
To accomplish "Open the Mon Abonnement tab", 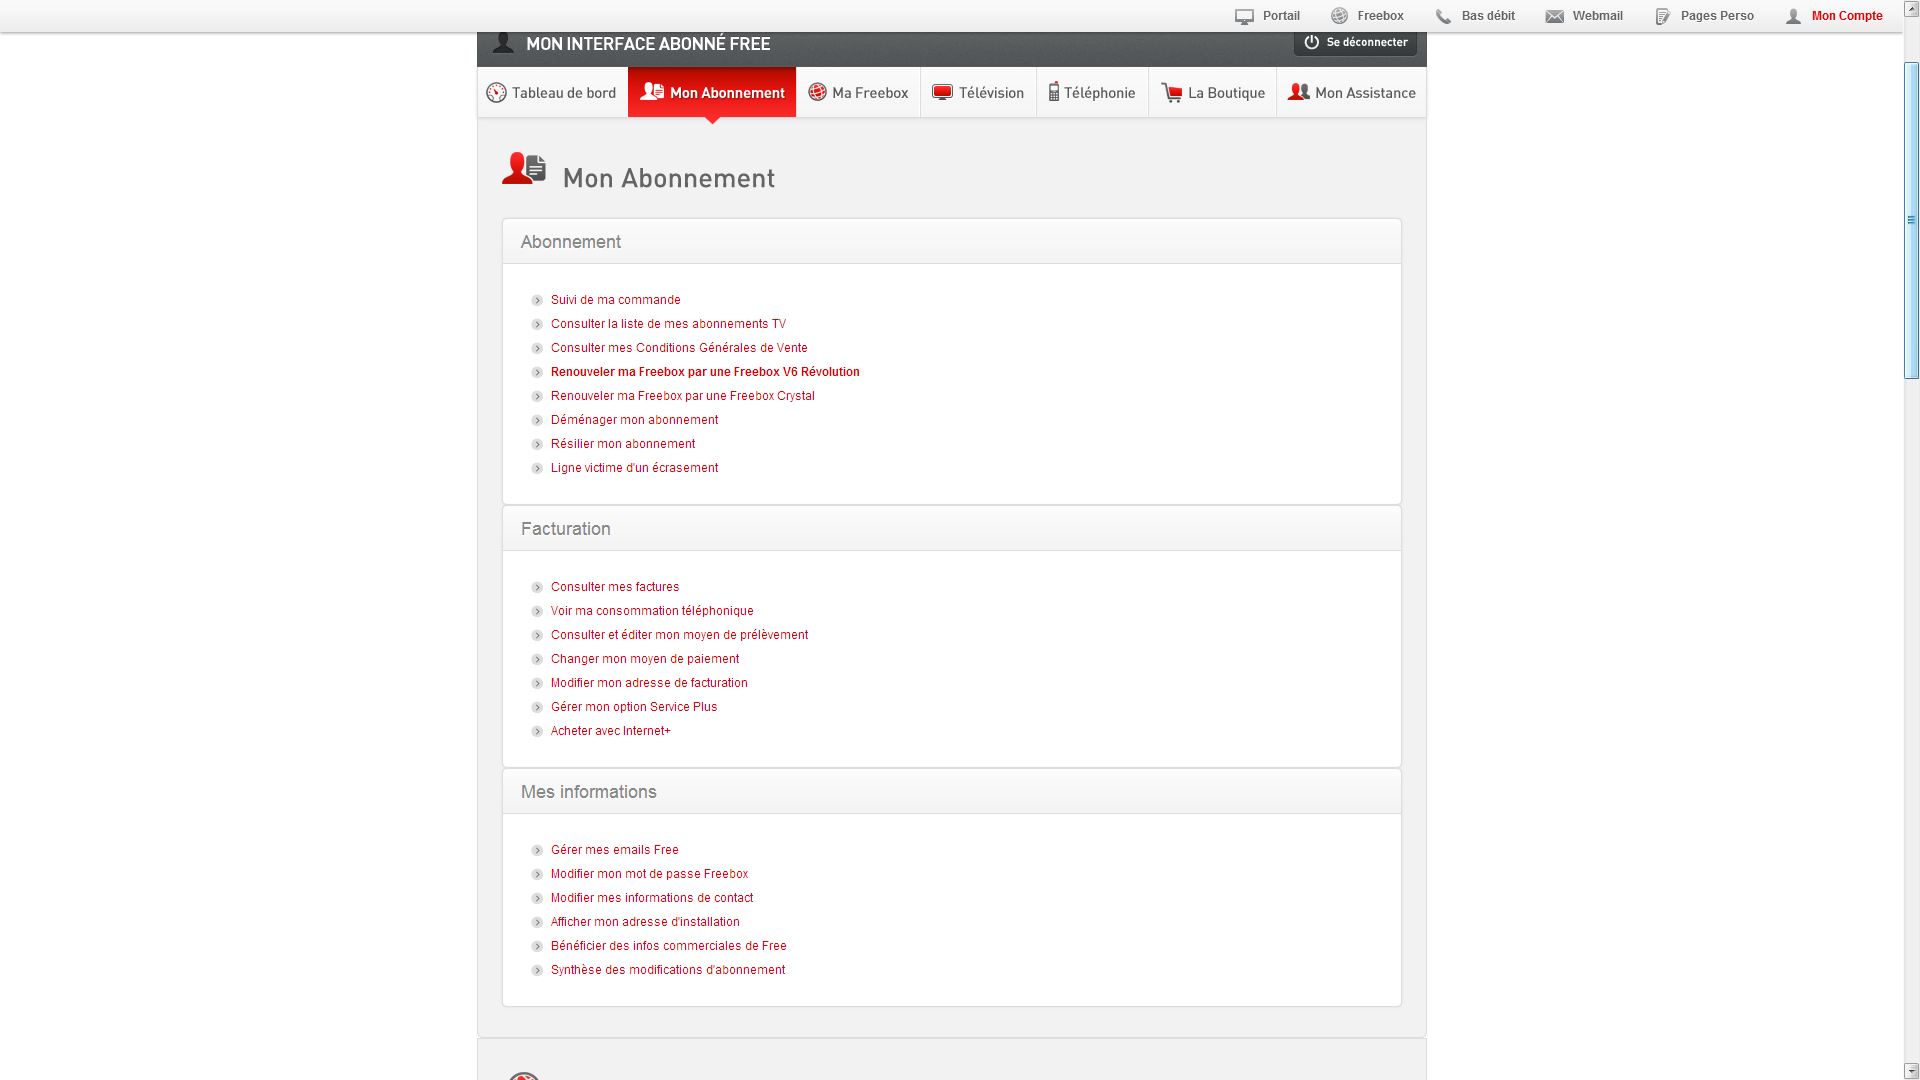I will [712, 93].
